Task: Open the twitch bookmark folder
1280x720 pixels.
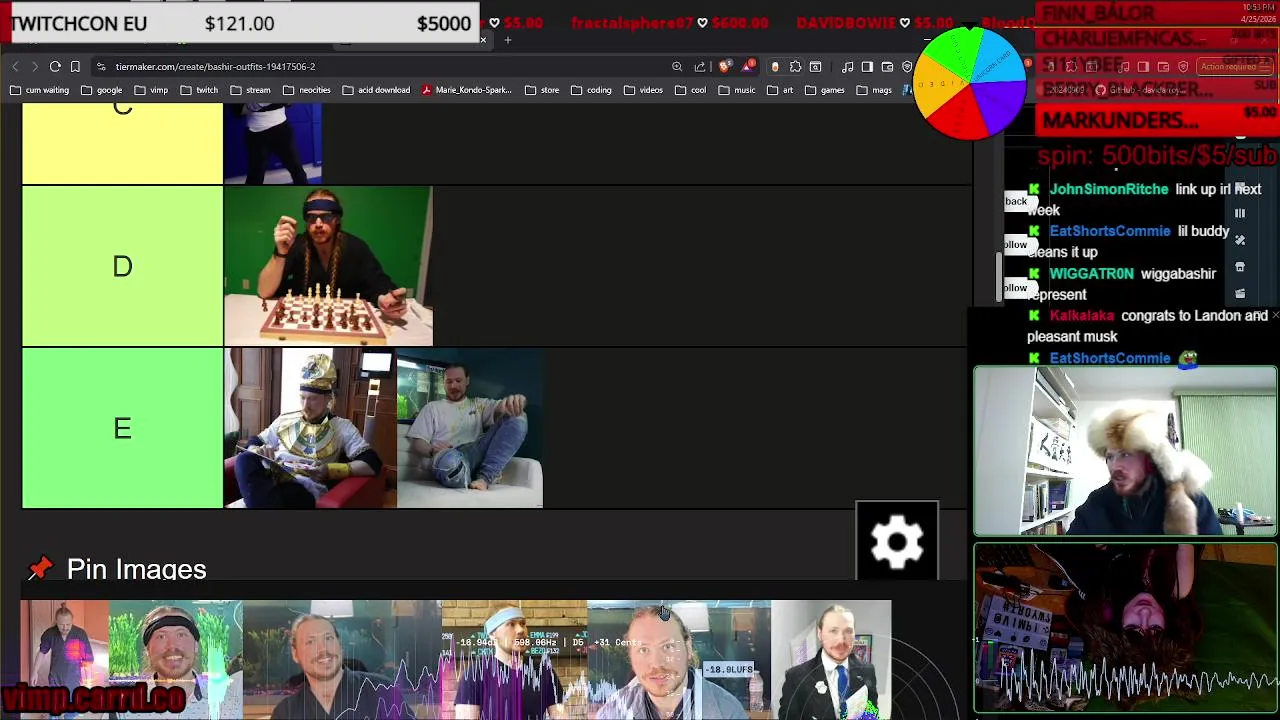Action: pos(199,90)
